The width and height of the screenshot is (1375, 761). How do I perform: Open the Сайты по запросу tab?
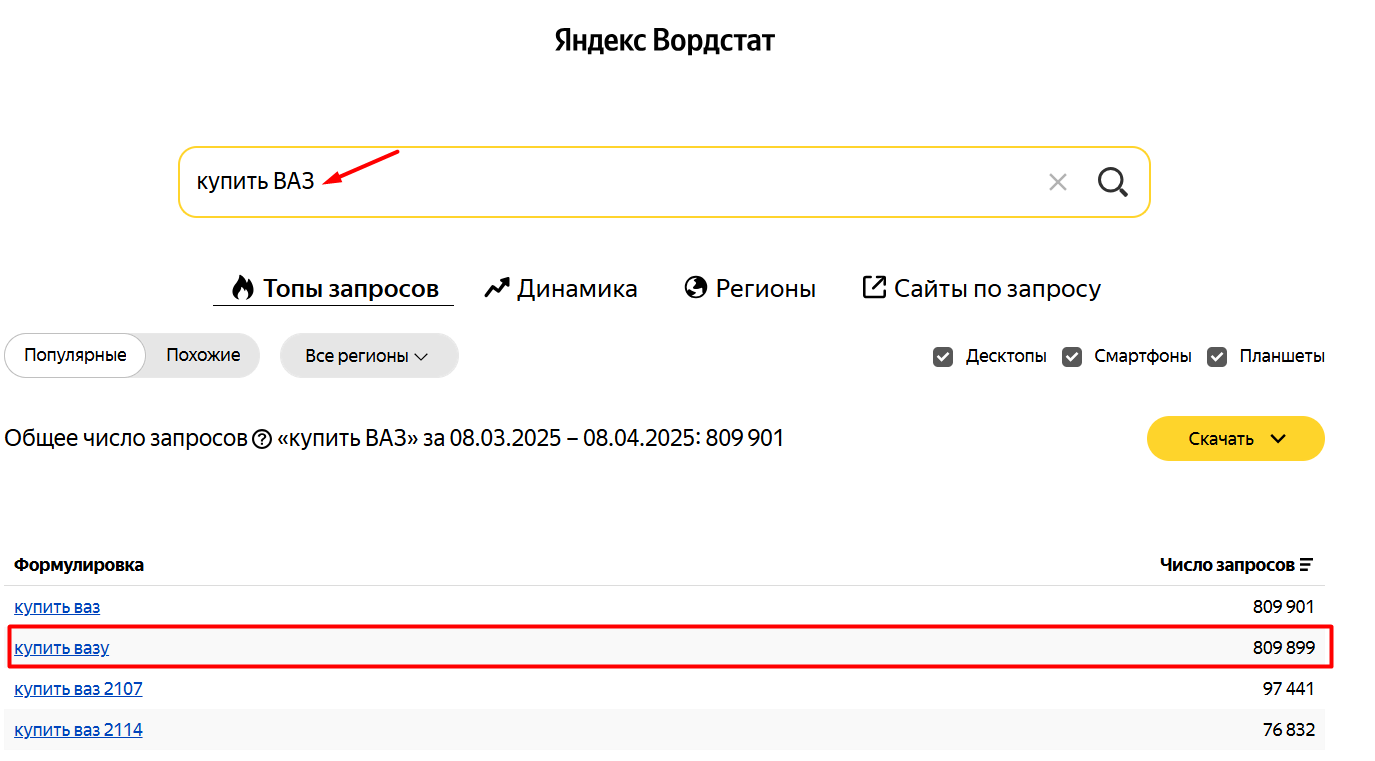pyautogui.click(x=981, y=289)
